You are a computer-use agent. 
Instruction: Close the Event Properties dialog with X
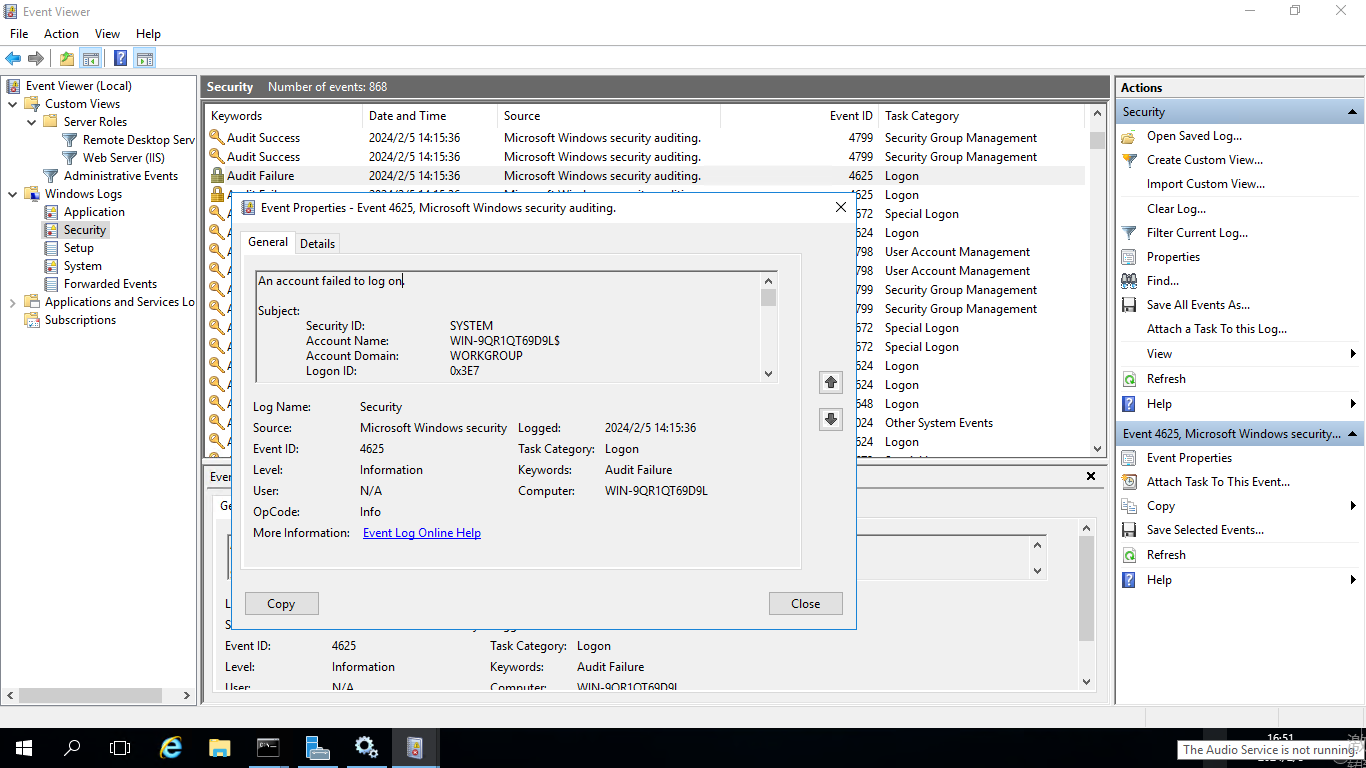tap(841, 207)
